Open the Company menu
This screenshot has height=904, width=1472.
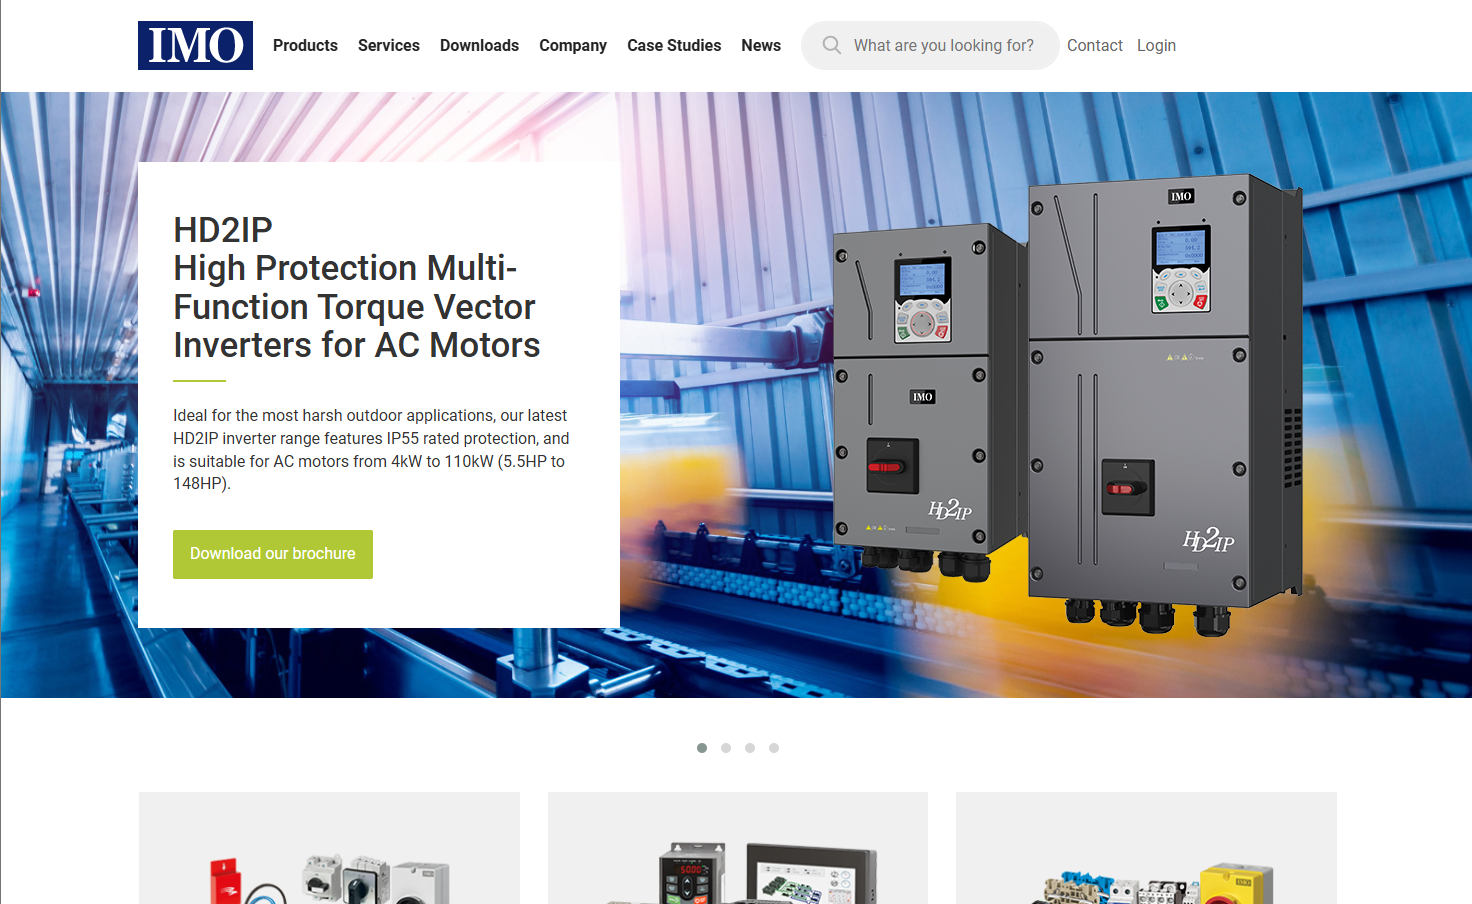(572, 46)
